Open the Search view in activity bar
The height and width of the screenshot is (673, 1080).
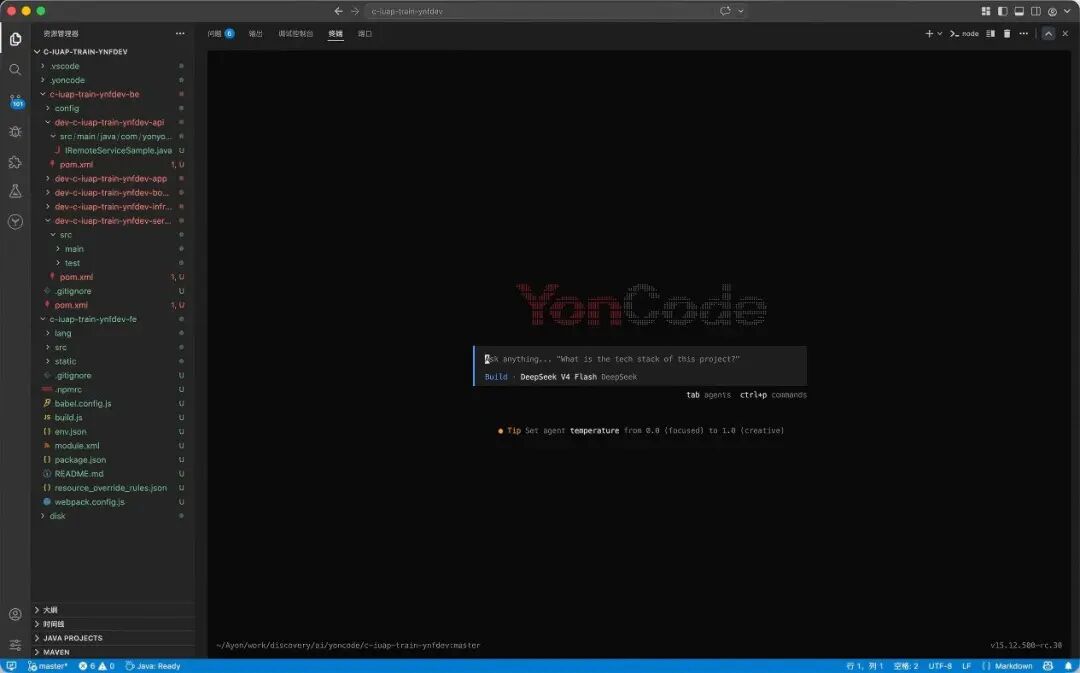point(15,70)
